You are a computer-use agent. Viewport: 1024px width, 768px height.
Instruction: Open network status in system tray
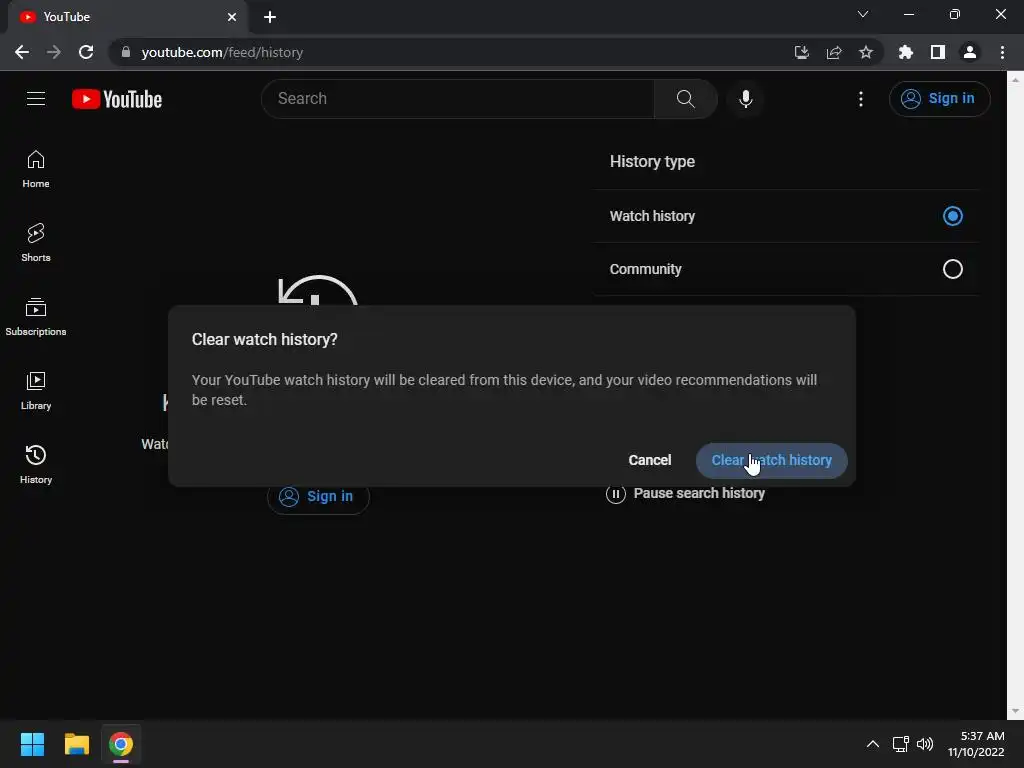tap(901, 744)
